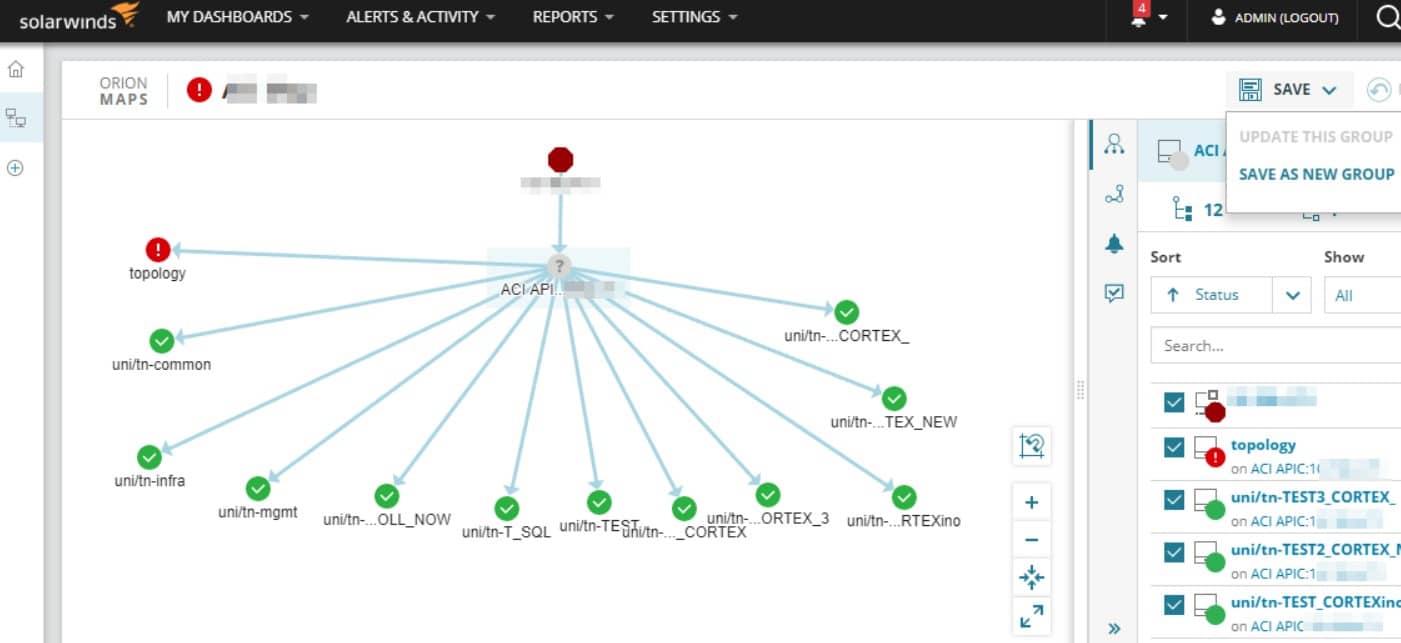Open uni/tn-TEST2_CORTEX_N link in list

click(1315, 549)
